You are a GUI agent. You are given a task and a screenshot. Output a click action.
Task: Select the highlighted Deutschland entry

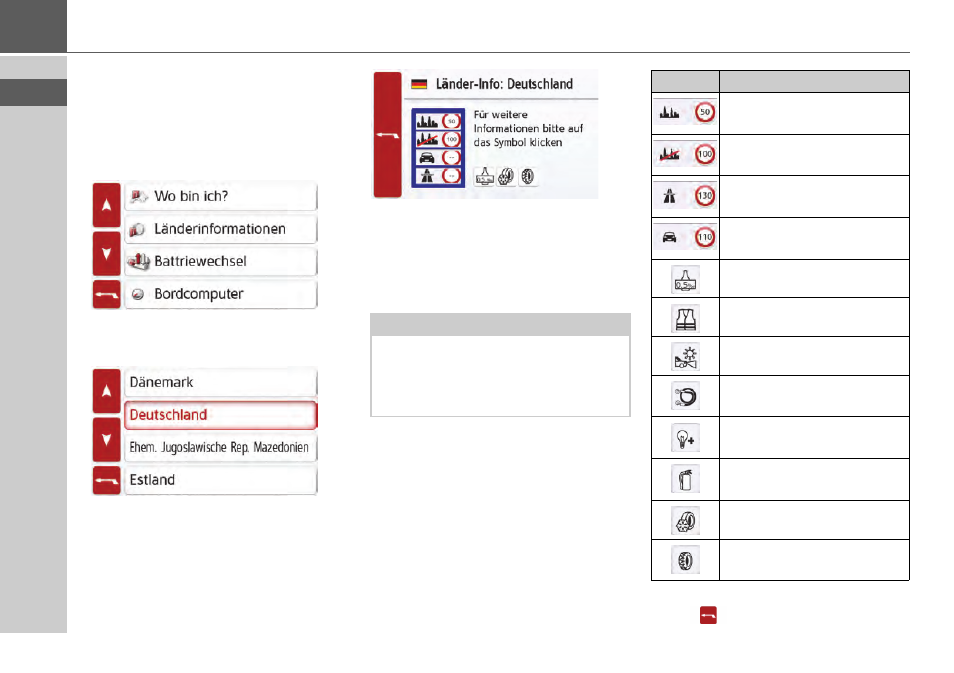tap(220, 415)
